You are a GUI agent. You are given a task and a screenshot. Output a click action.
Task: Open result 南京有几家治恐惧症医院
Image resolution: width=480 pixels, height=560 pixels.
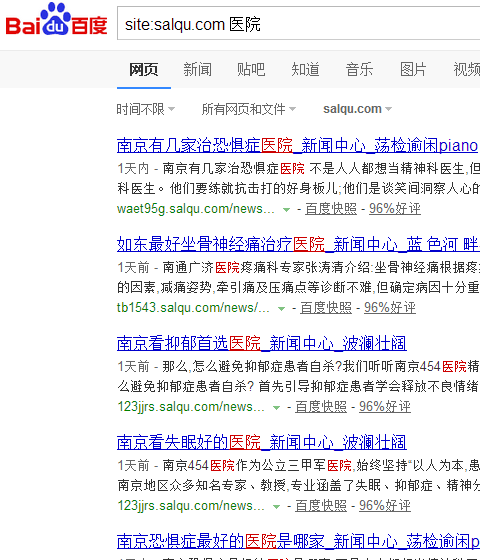coord(298,146)
